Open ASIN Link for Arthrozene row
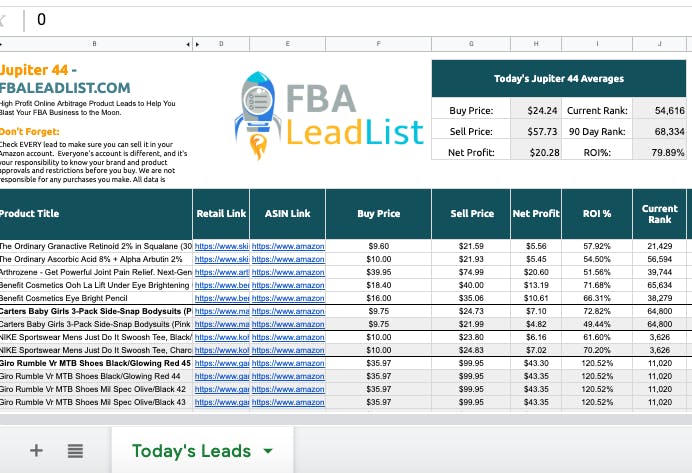The width and height of the screenshot is (692, 473). (288, 272)
